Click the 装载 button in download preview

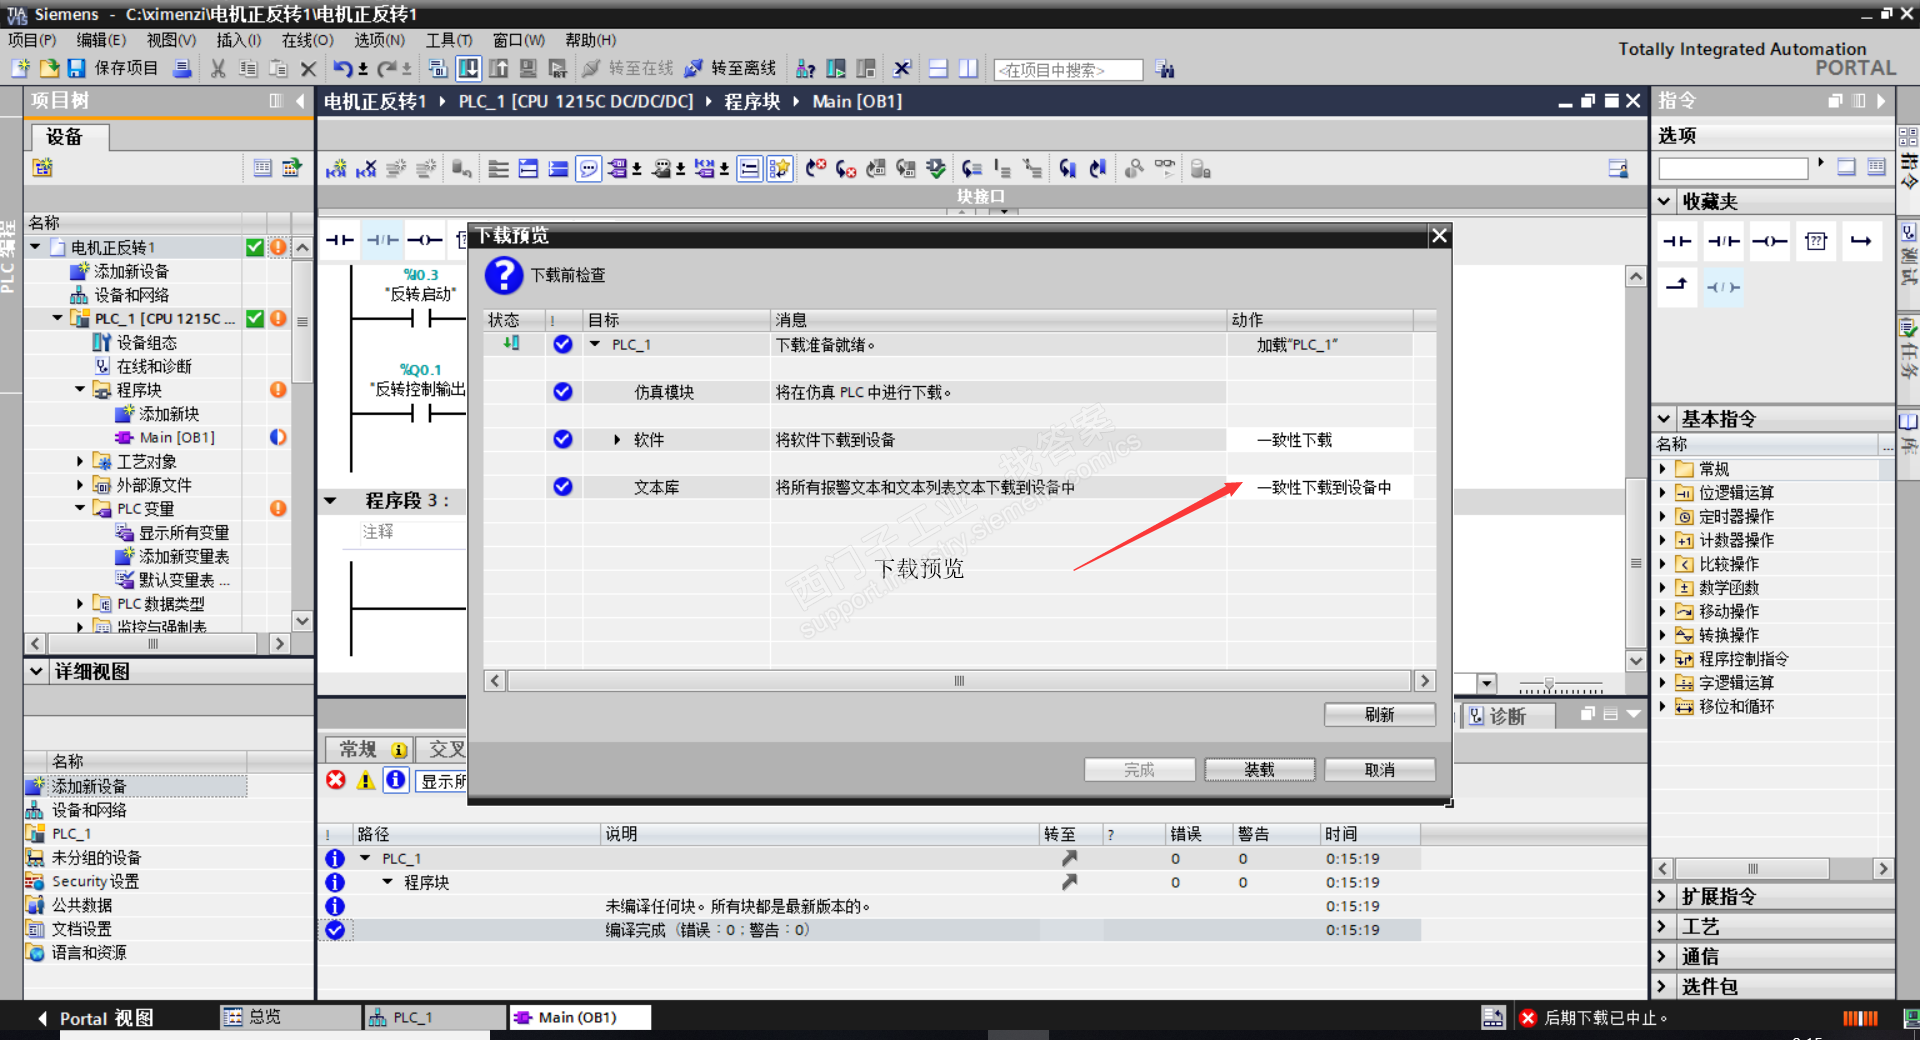1259,769
